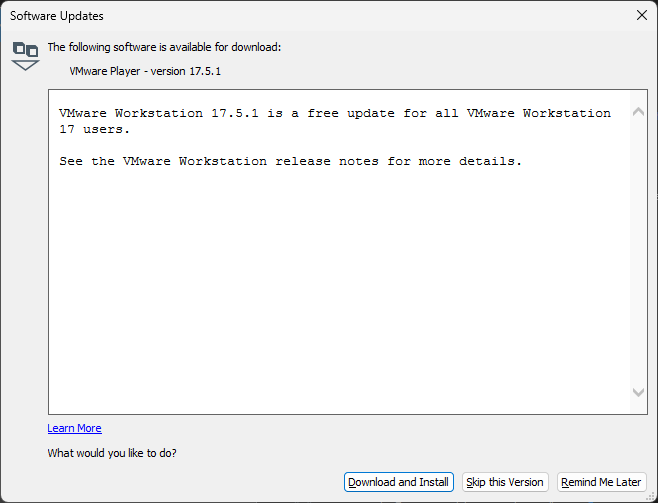Click the scroll up arrow in release notes
658x503 pixels.
(x=638, y=112)
